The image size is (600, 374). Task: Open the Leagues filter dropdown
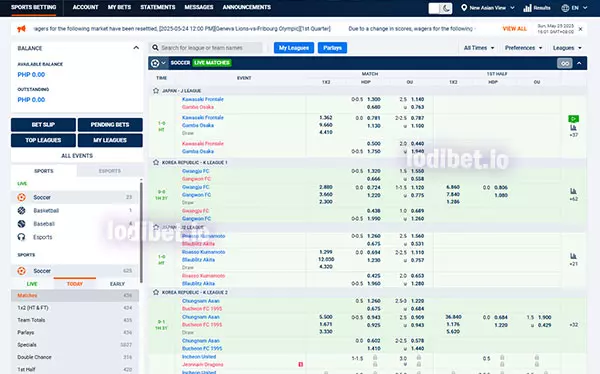click(x=567, y=48)
